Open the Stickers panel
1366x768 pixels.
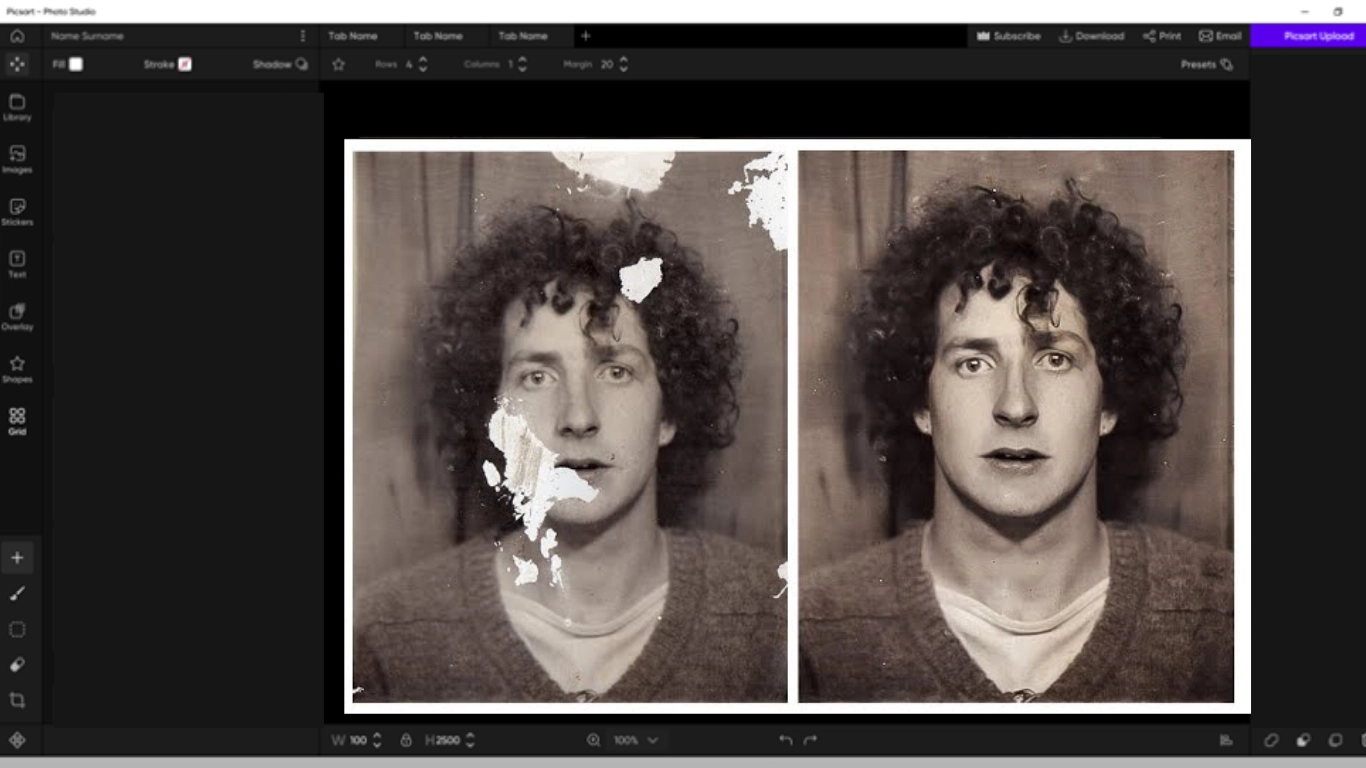click(x=17, y=212)
